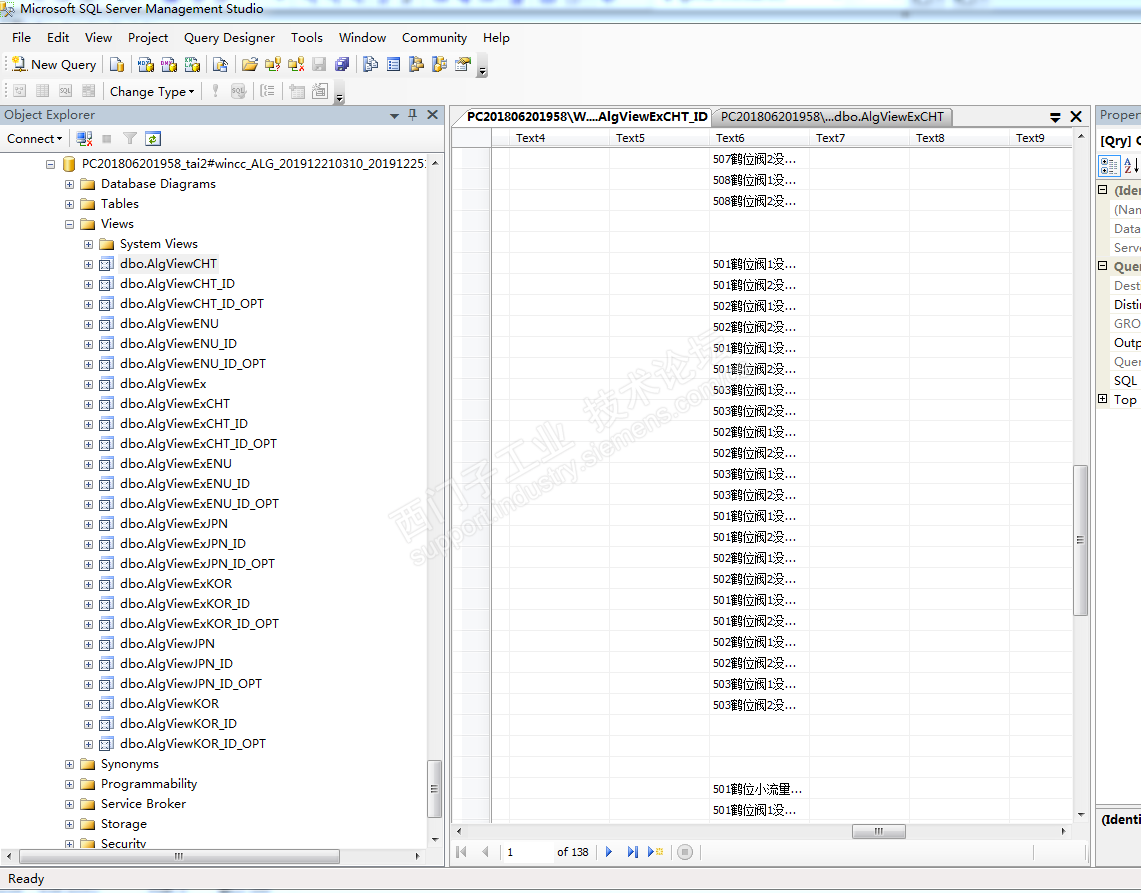Select the dbo.AlgViewExKOR_ID_OPT view

(x=199, y=624)
